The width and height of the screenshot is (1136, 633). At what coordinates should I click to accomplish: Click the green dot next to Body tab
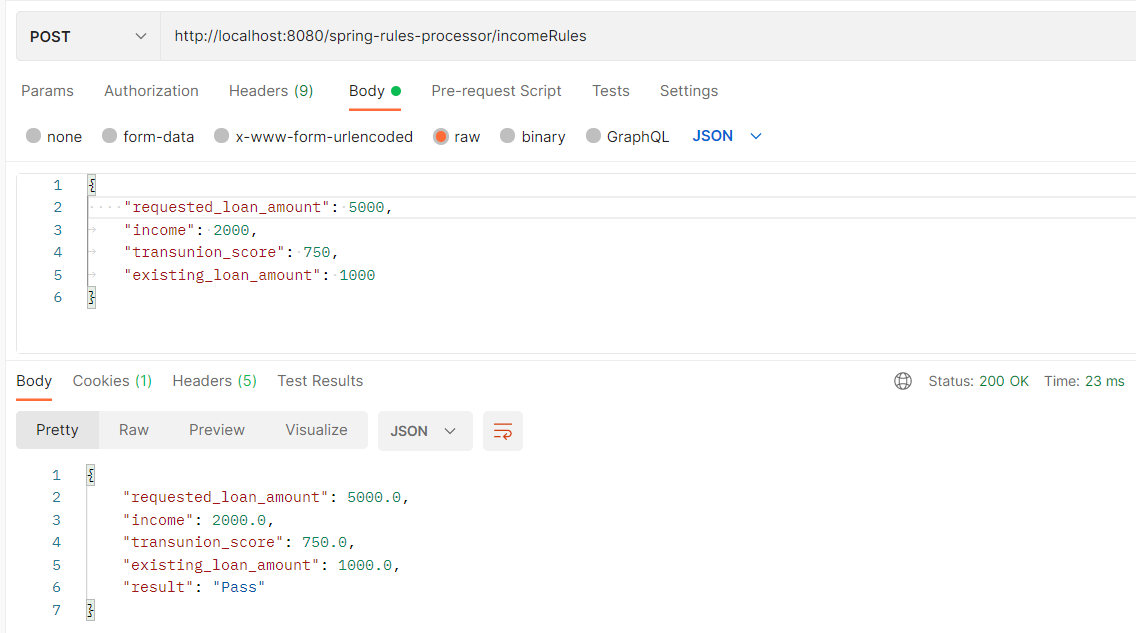click(x=396, y=91)
